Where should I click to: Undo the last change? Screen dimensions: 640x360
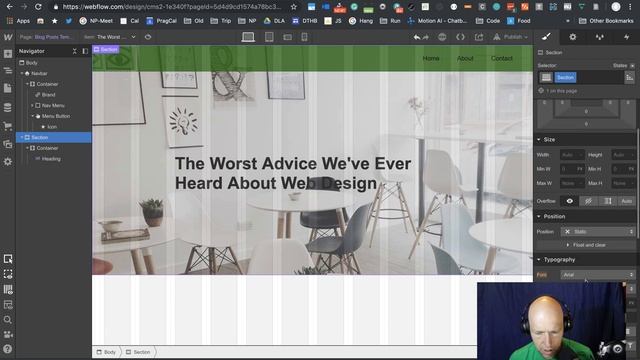[x=416, y=37]
